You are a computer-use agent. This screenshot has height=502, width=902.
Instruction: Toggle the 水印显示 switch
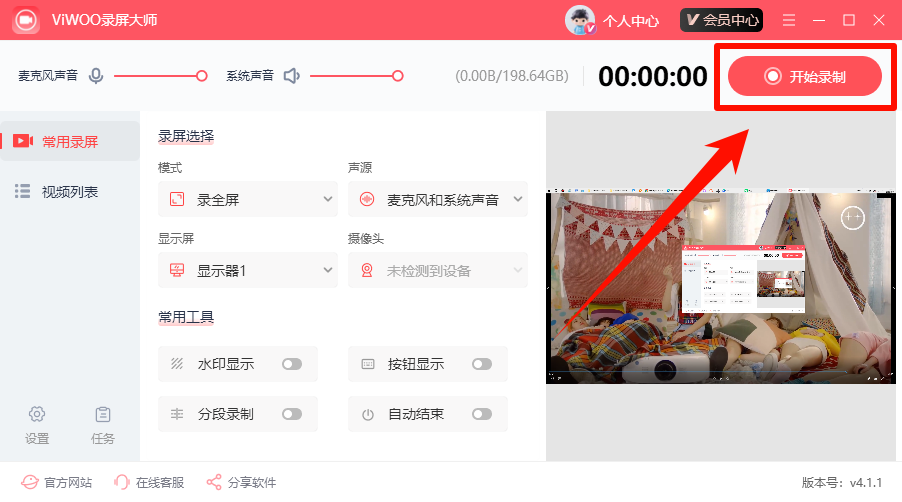click(x=292, y=364)
